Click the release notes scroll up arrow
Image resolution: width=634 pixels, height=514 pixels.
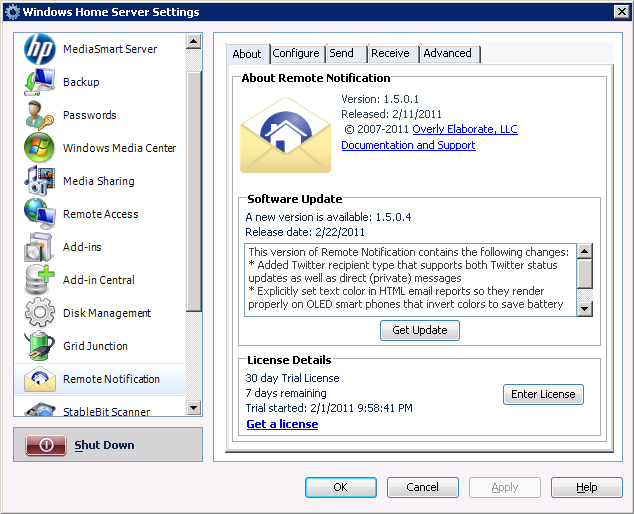click(584, 251)
